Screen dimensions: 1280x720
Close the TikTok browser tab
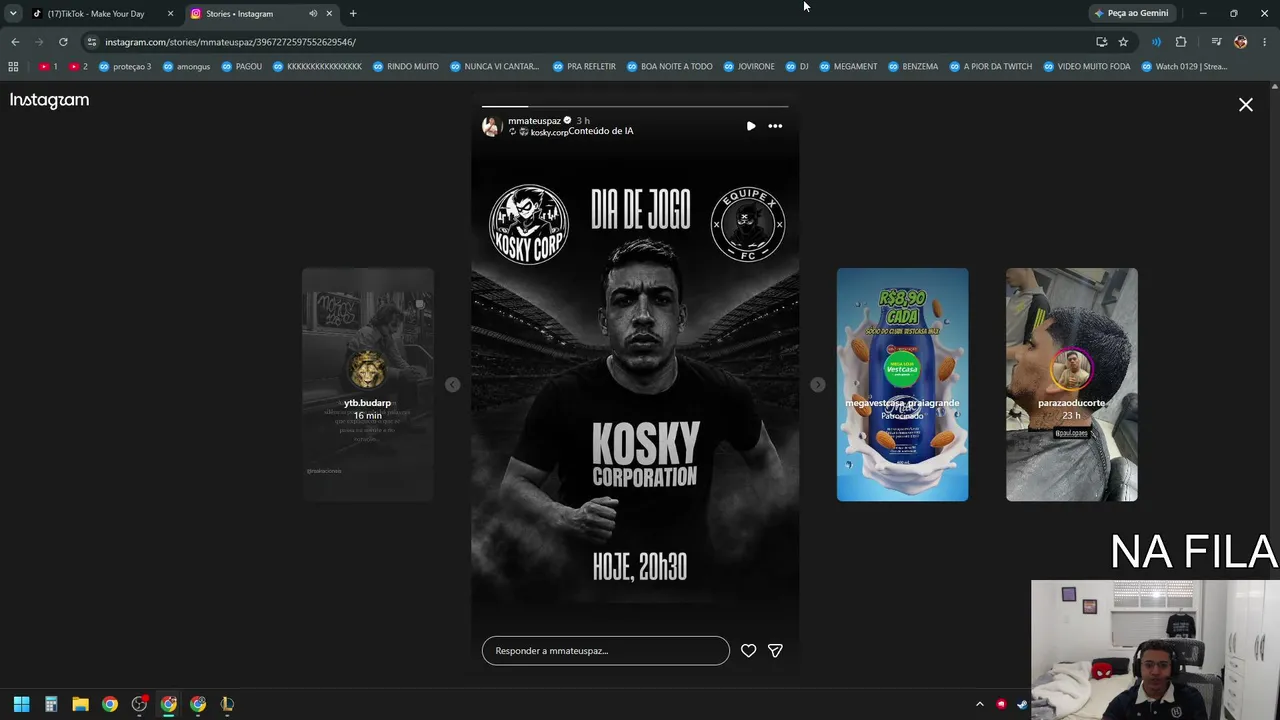click(170, 14)
